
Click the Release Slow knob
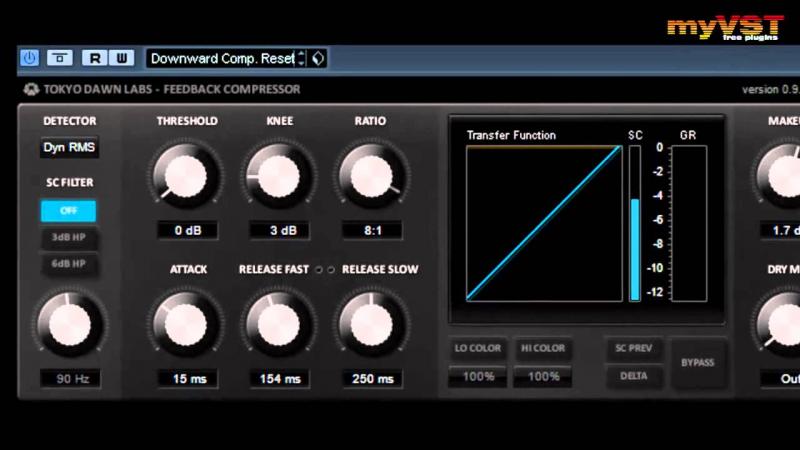[372, 324]
